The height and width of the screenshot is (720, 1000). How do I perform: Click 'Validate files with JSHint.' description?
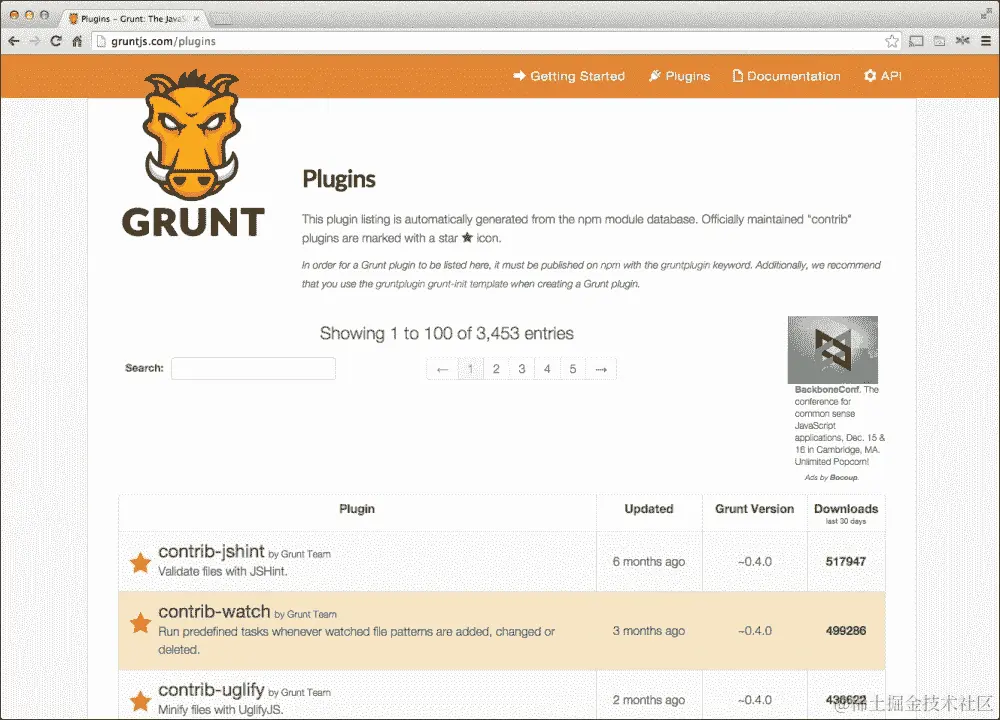[x=223, y=571]
